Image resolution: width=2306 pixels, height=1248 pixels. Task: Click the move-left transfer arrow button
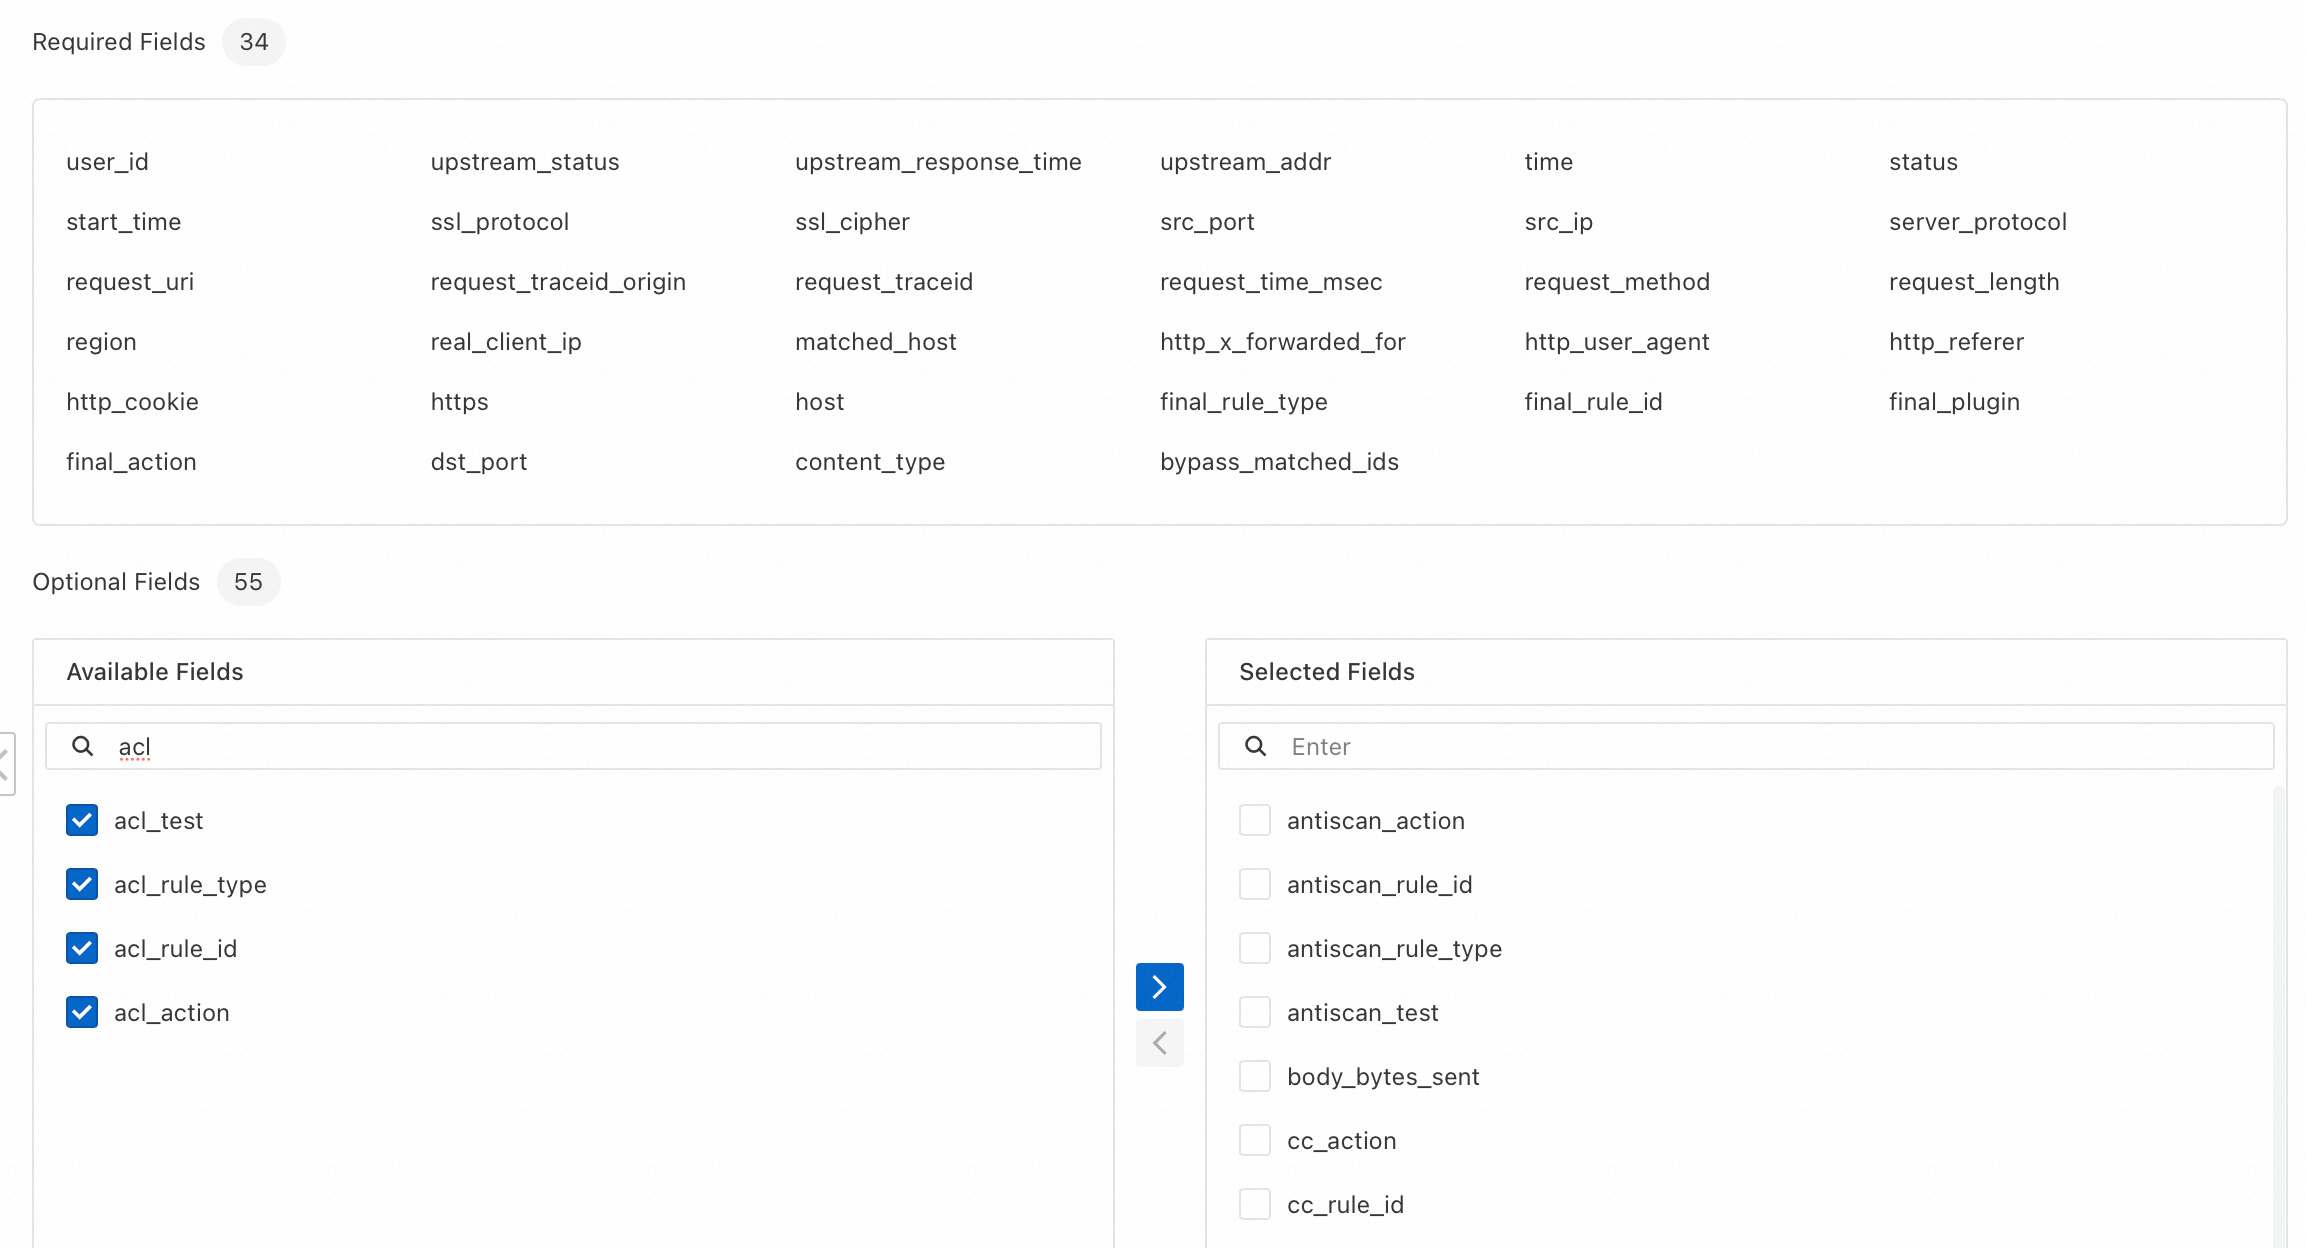coord(1159,1043)
